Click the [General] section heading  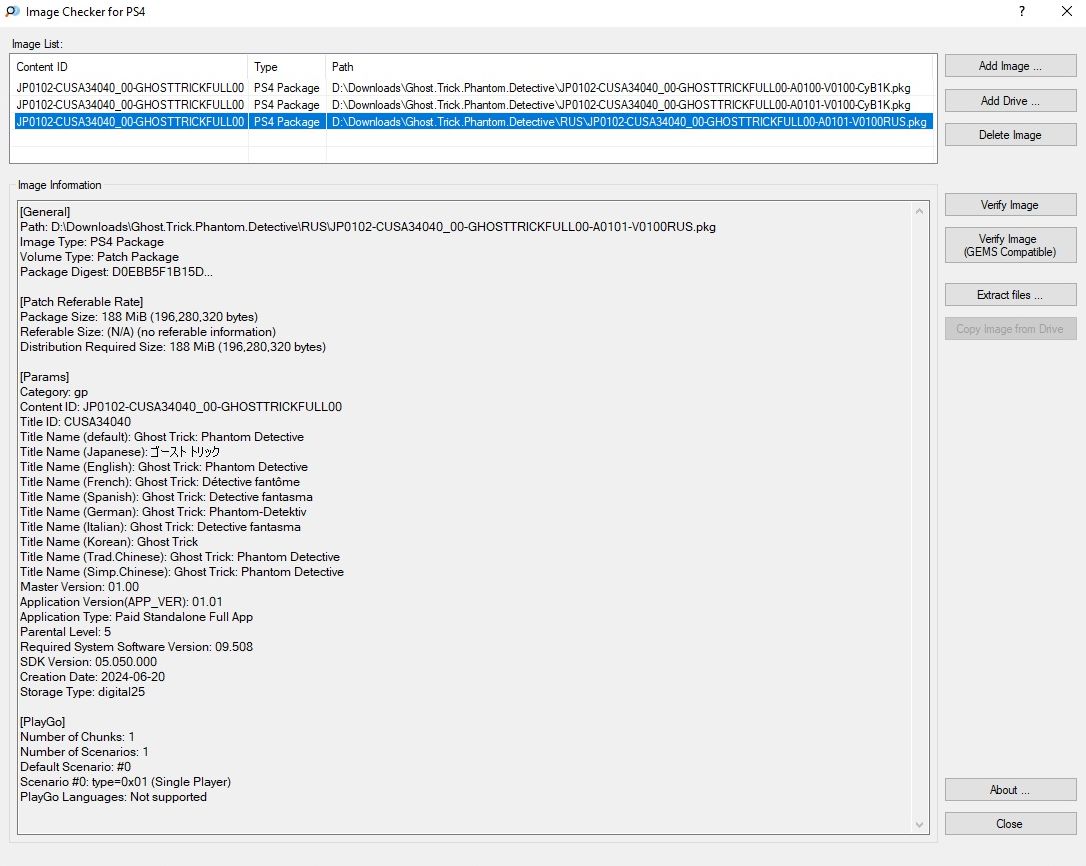pyautogui.click(x=45, y=212)
